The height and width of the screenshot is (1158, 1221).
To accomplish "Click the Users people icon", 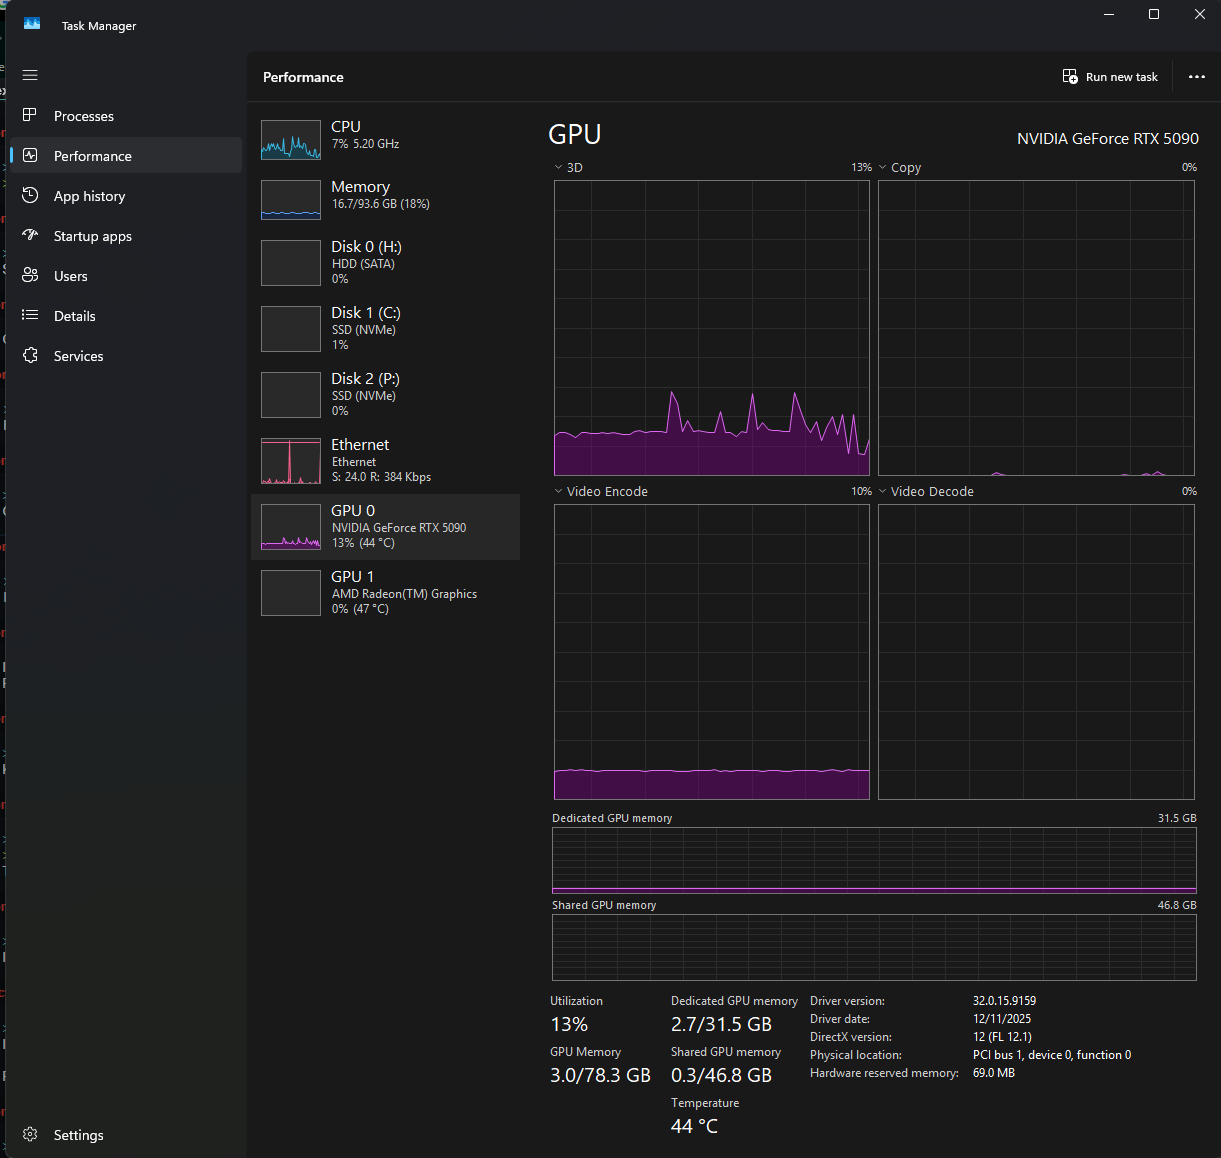I will tap(30, 276).
